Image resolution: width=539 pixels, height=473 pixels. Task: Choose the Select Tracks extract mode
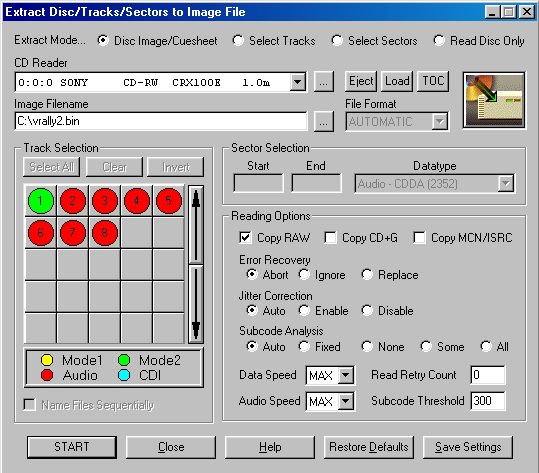tap(238, 41)
